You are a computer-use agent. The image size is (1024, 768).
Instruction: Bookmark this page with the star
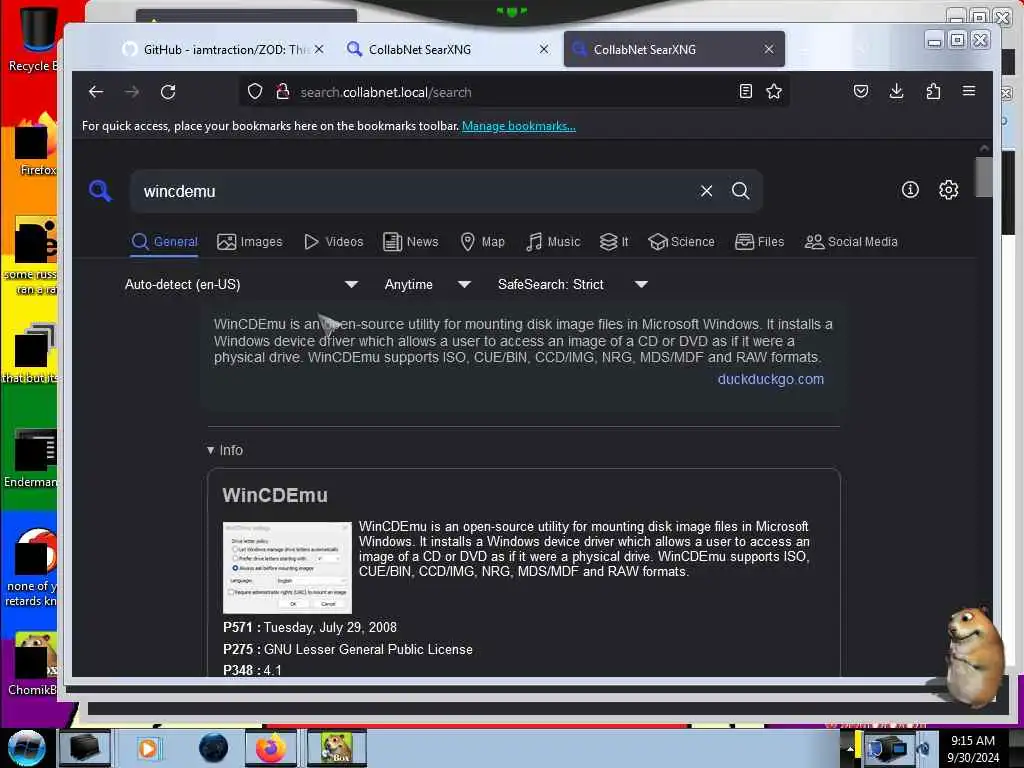coord(774,91)
